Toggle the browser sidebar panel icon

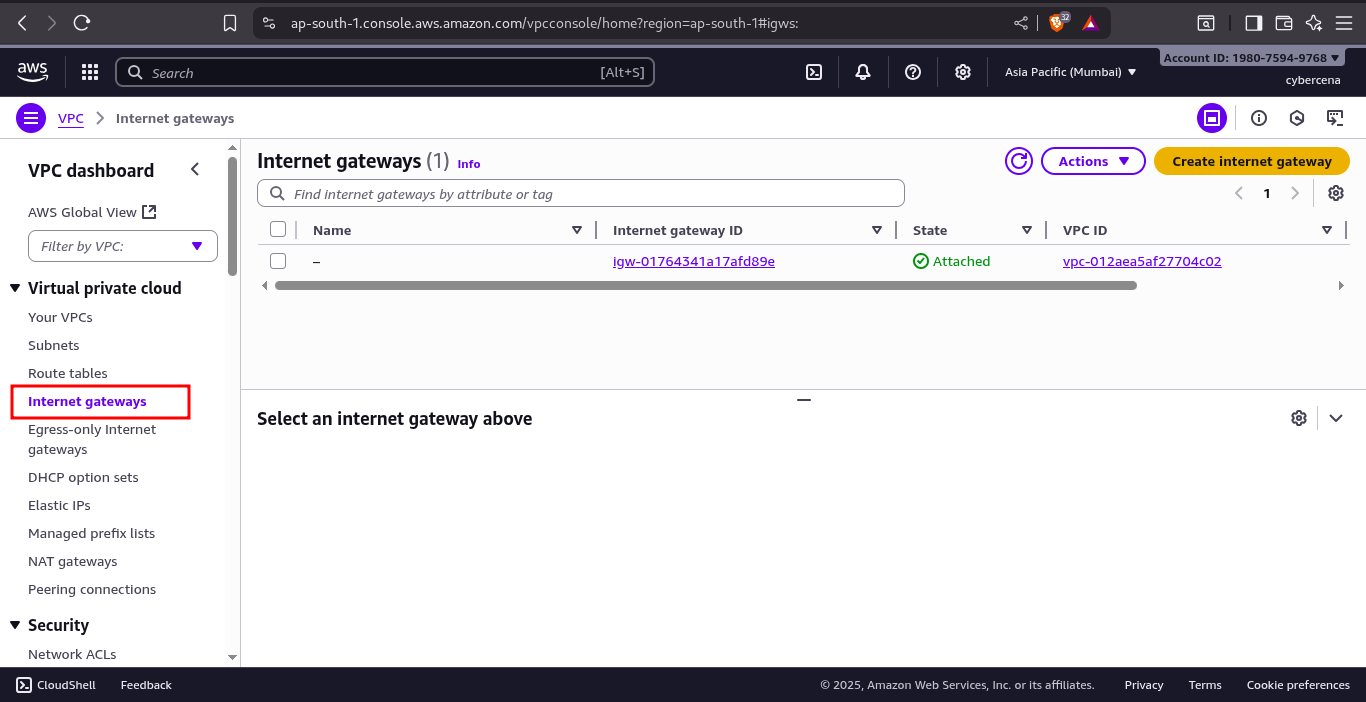(1253, 22)
